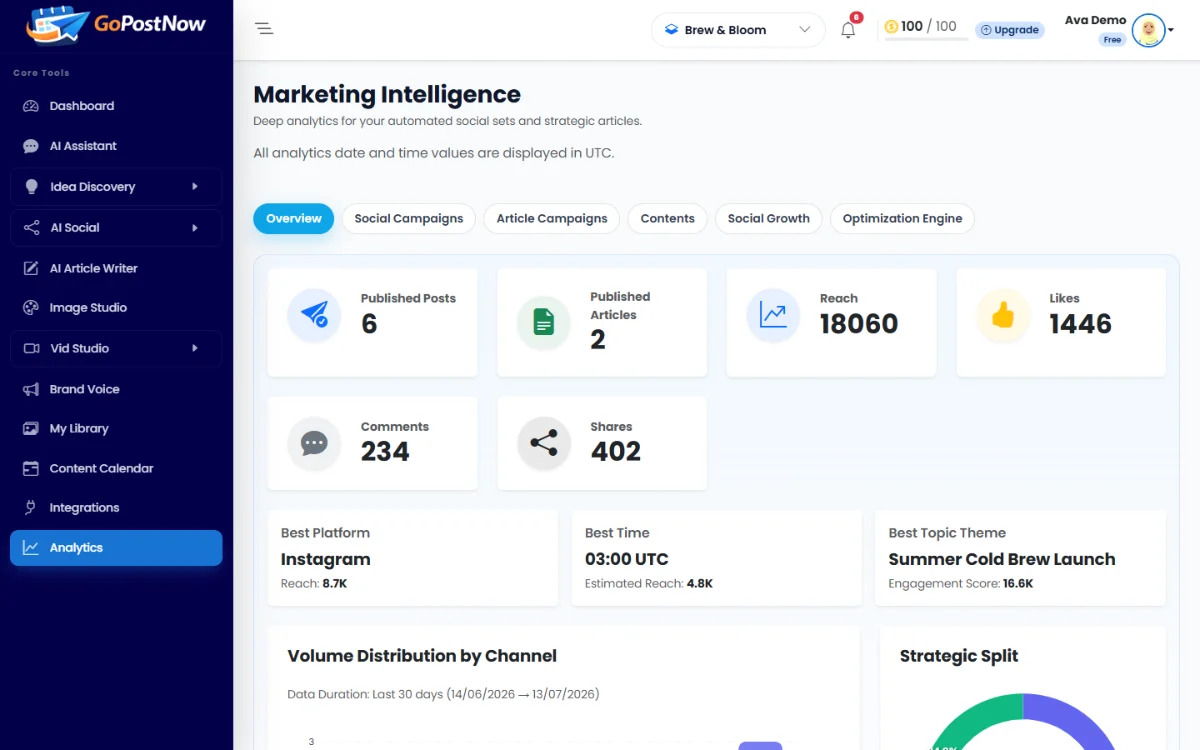Viewport: 1200px width, 750px height.
Task: Click the Estimated Reach 4.8K text
Action: [x=649, y=583]
